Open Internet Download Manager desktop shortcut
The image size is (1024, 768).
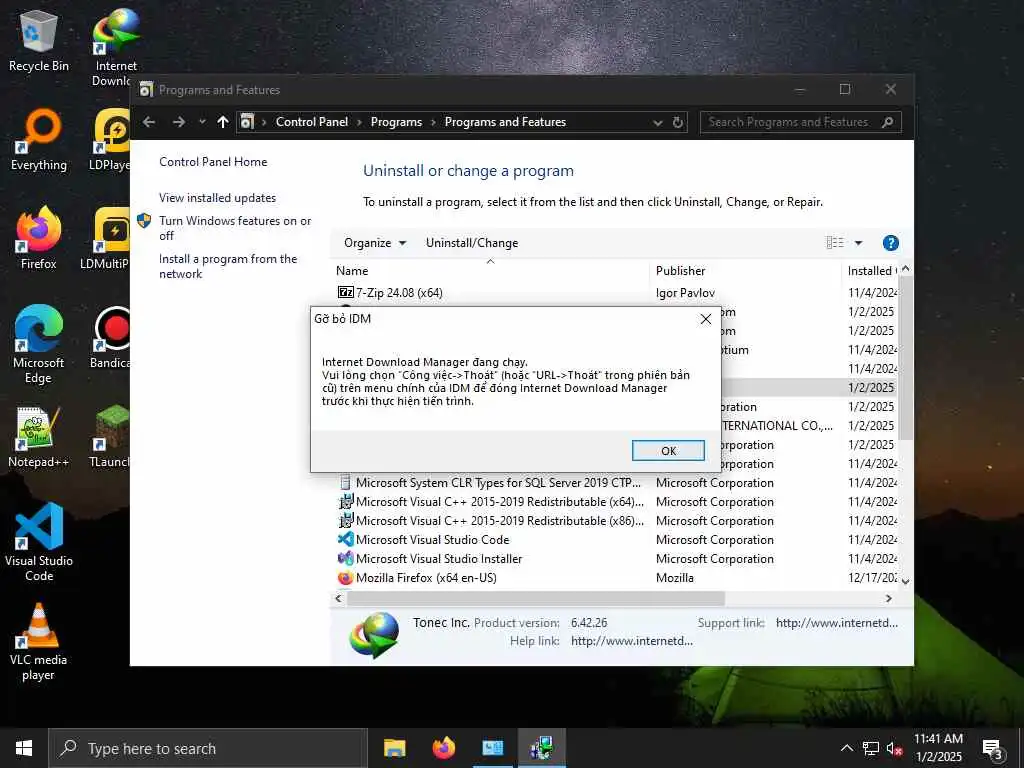tap(116, 47)
